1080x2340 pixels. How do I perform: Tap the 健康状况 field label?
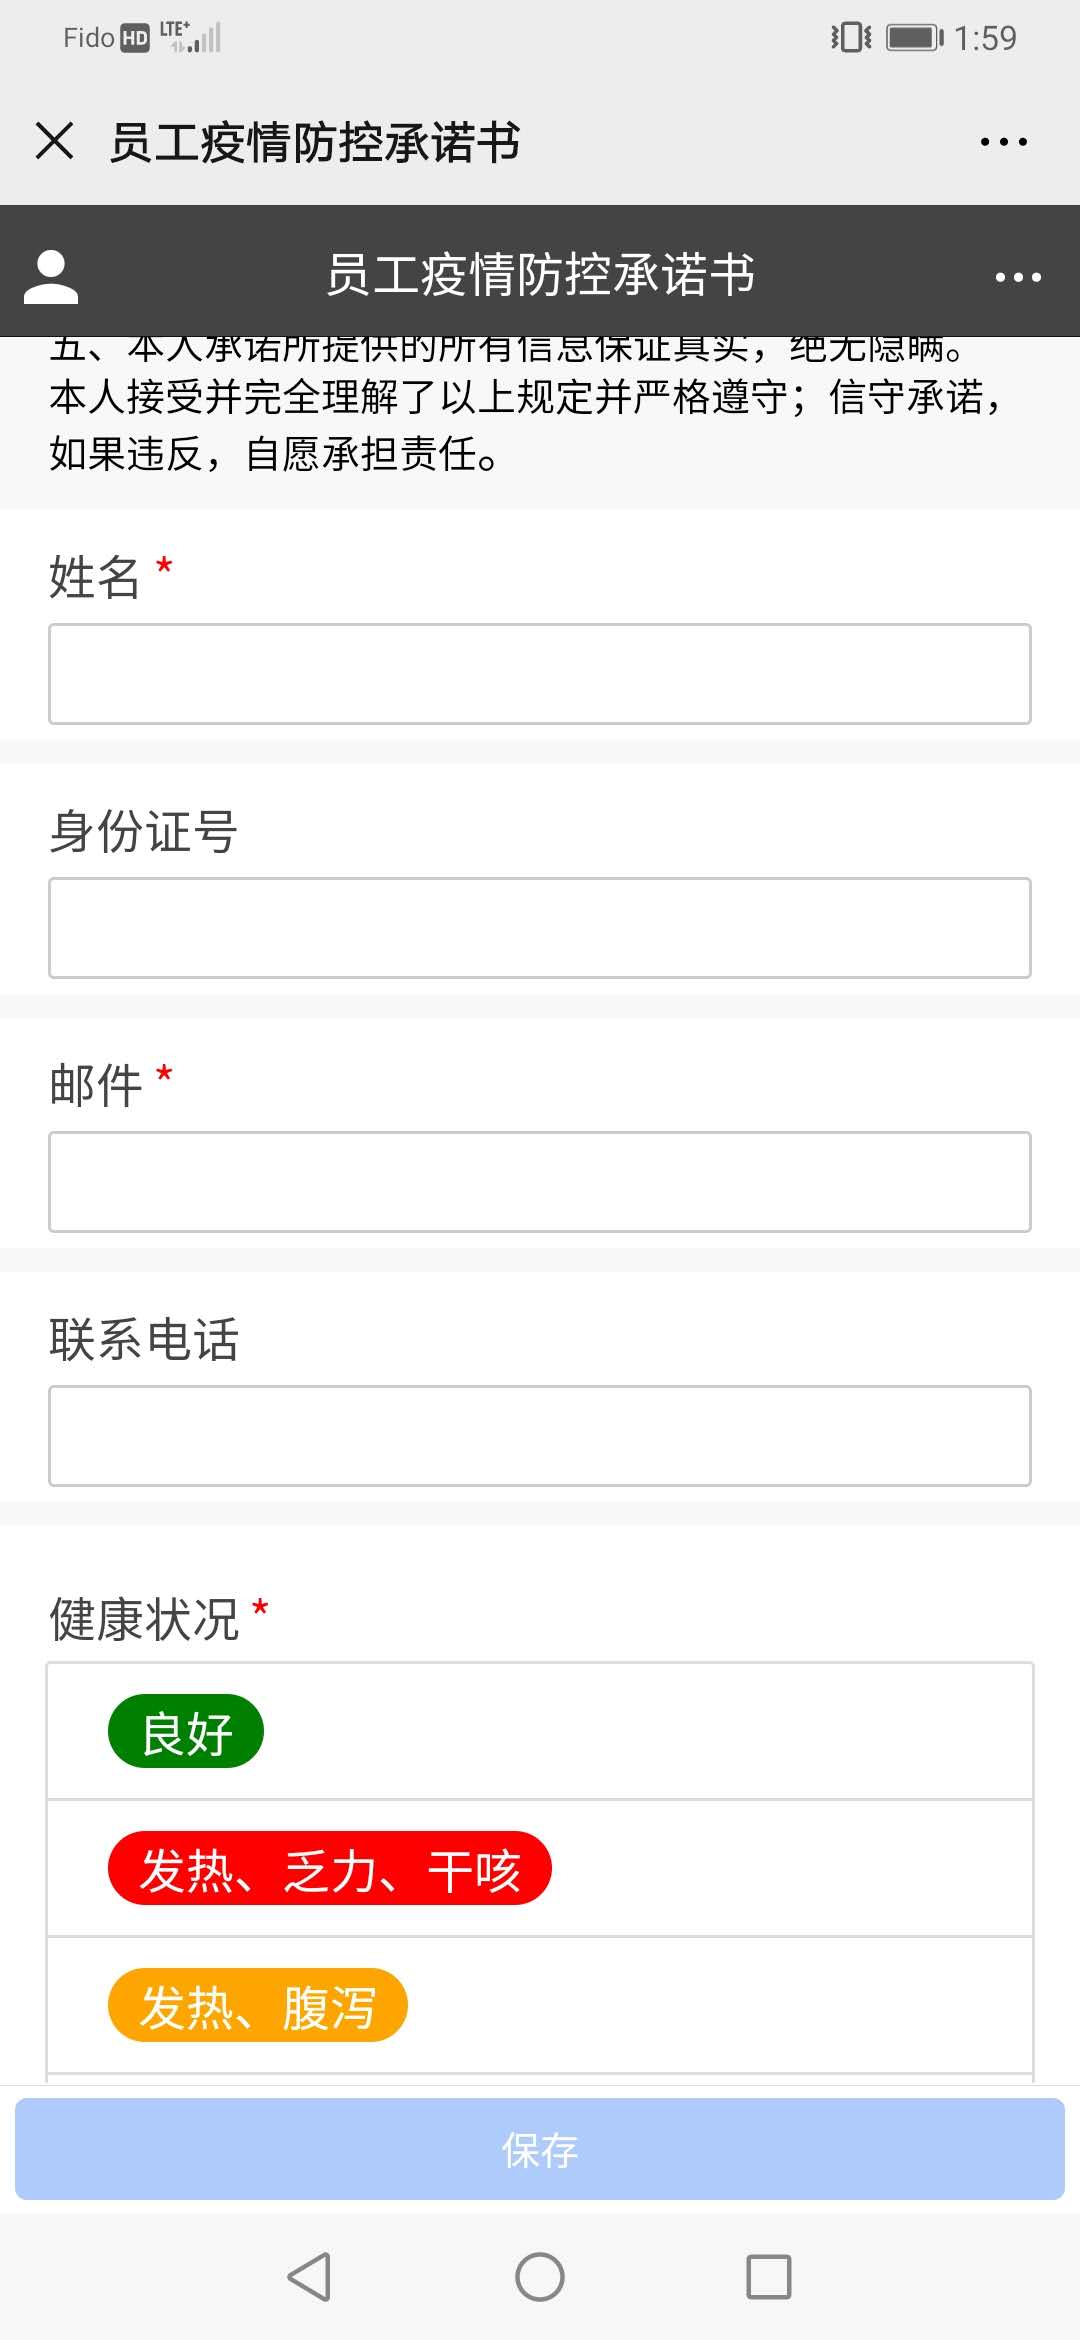(x=145, y=1619)
